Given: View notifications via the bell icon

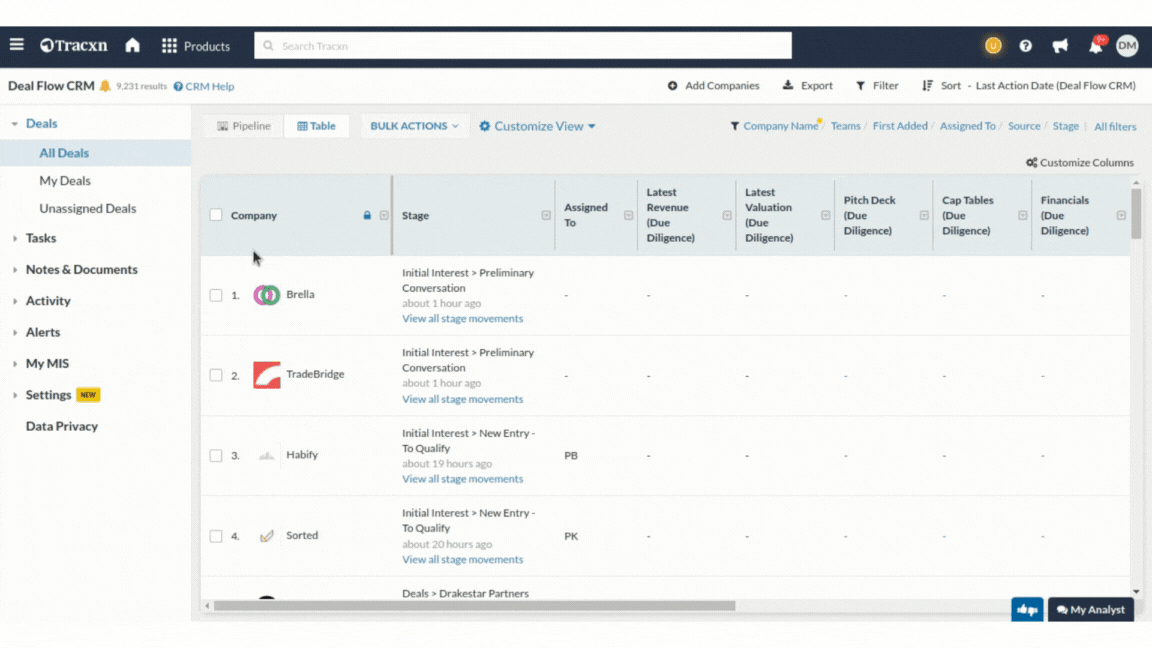Looking at the screenshot, I should coord(1096,46).
